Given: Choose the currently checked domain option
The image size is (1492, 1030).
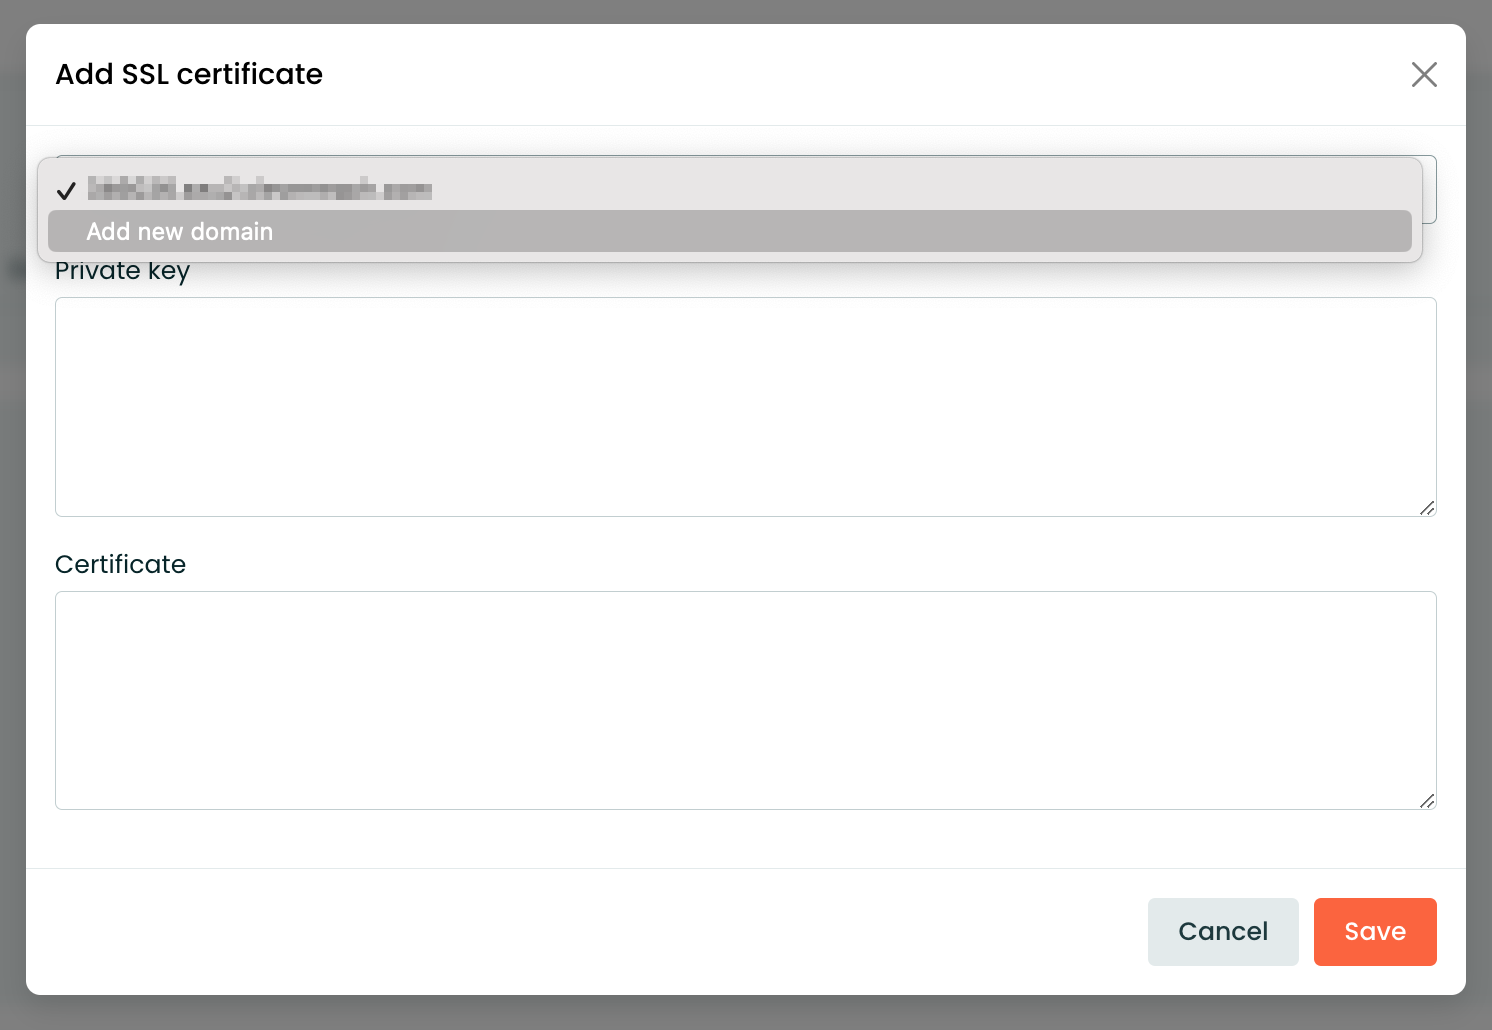Looking at the screenshot, I should 259,189.
